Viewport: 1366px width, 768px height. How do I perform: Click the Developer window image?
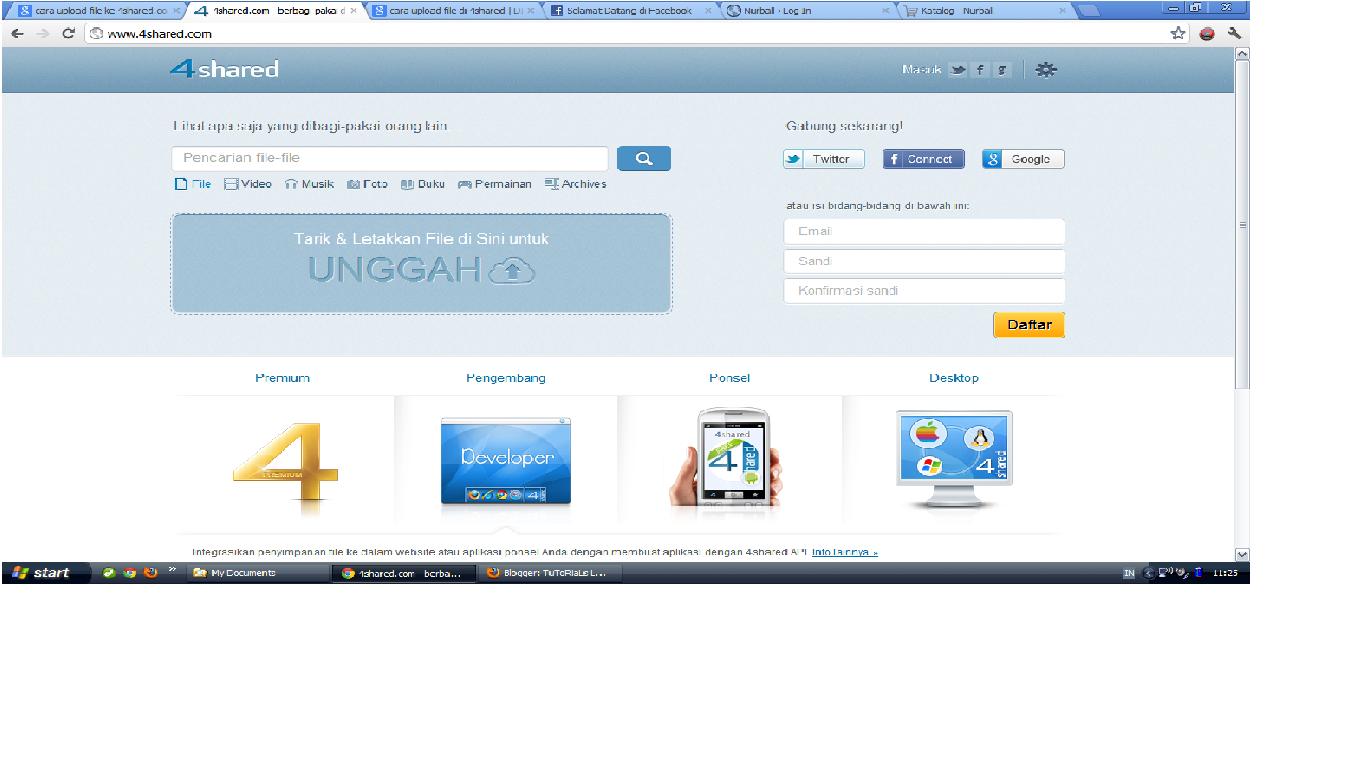(x=506, y=460)
